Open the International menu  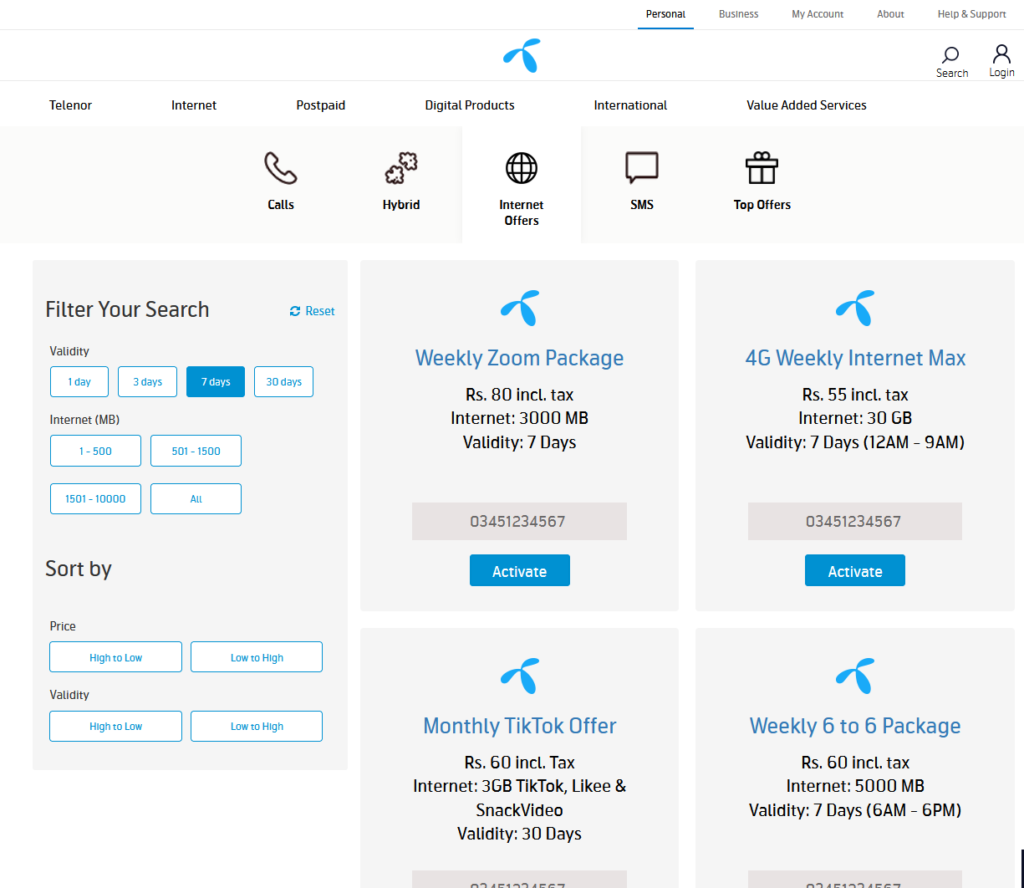coord(630,105)
